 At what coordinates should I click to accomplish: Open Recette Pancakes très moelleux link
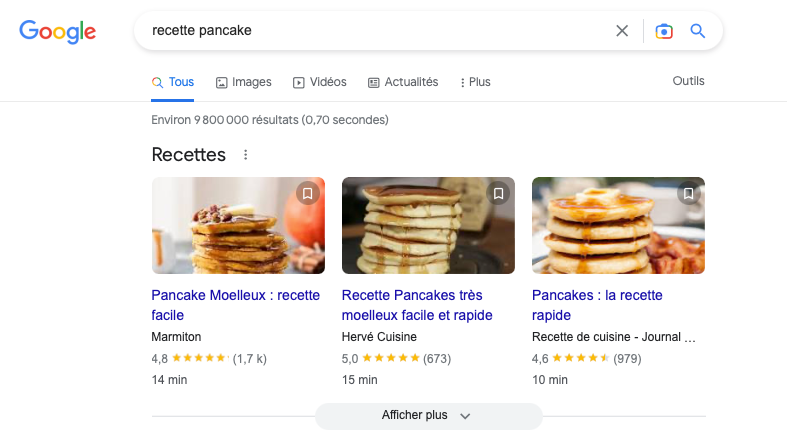[x=417, y=305]
